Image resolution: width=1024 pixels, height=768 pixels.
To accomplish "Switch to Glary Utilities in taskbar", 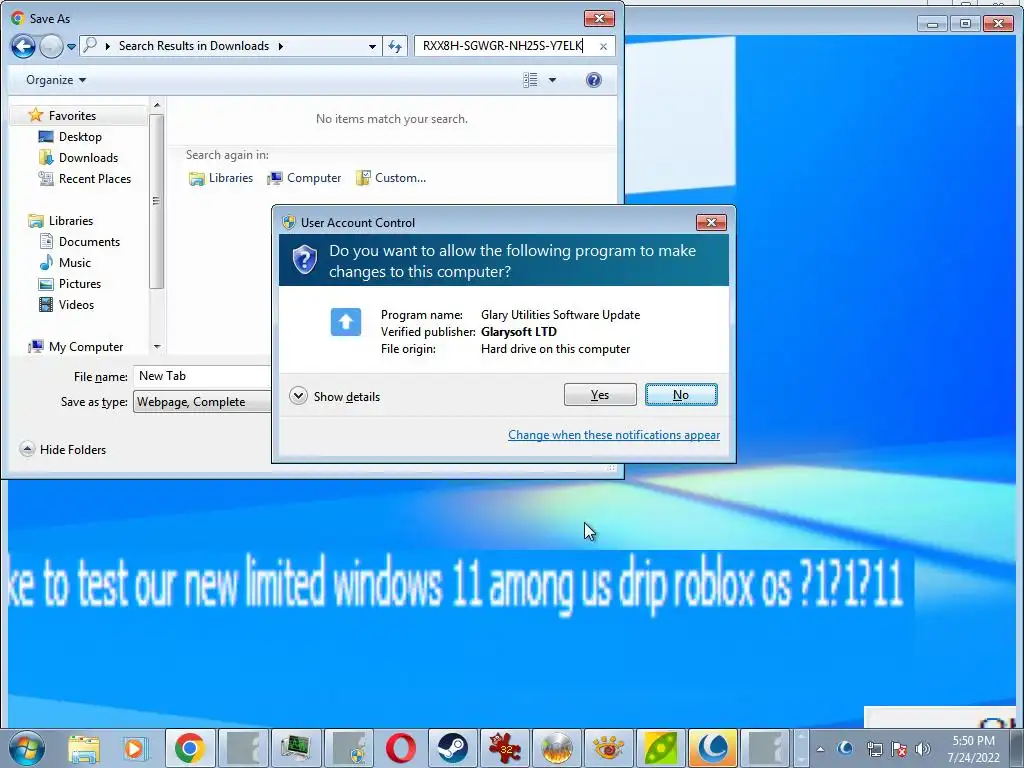I will point(713,748).
